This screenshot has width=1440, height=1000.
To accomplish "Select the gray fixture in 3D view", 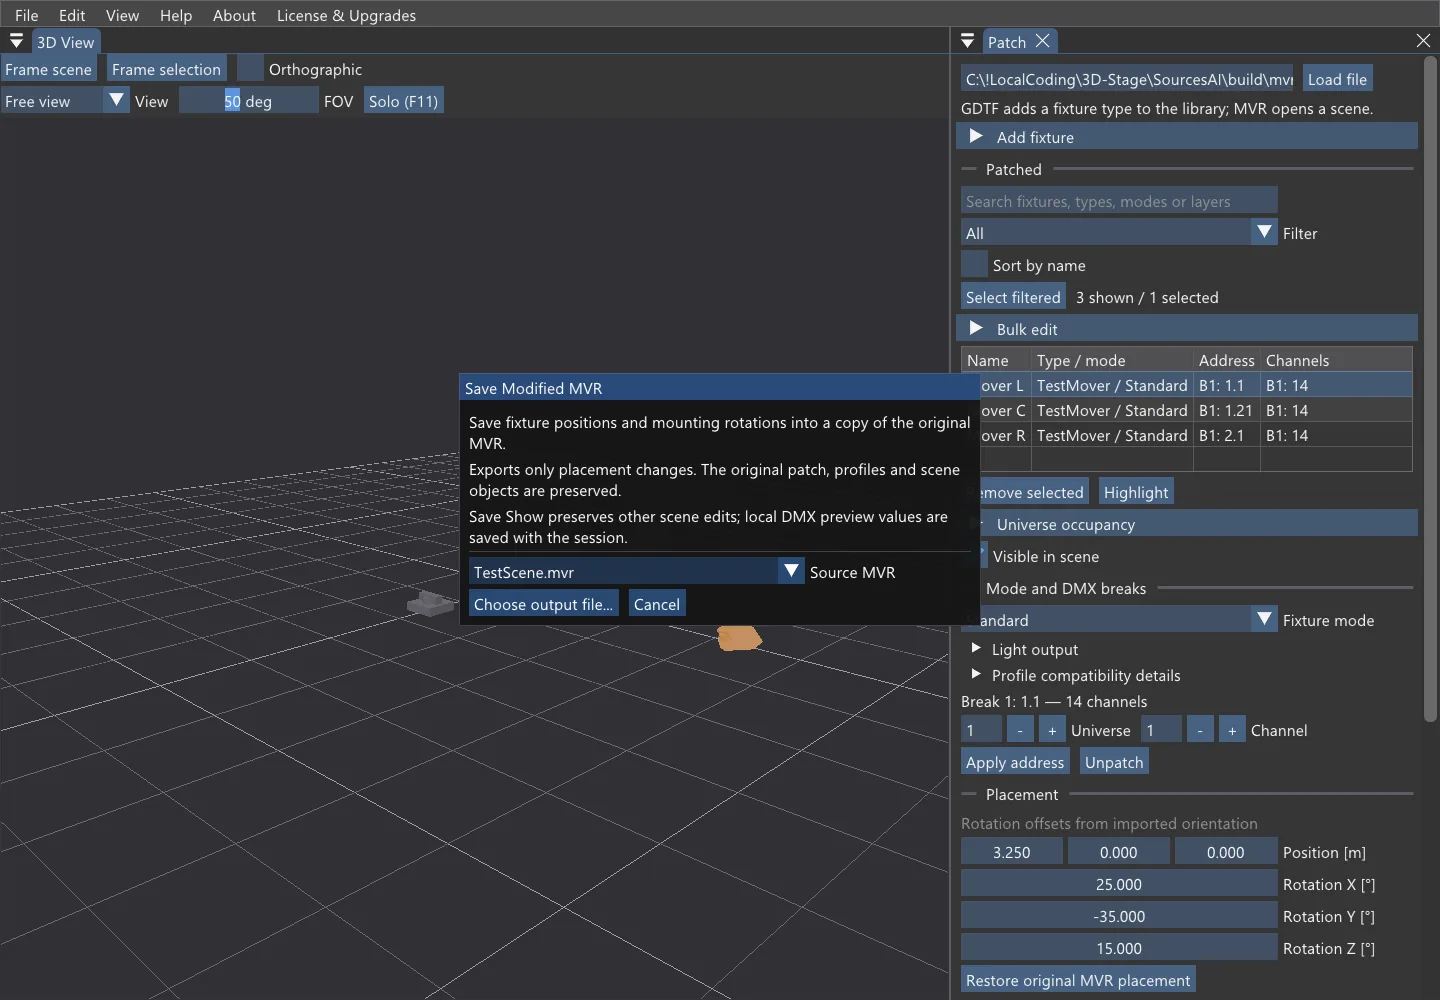I will [x=431, y=603].
